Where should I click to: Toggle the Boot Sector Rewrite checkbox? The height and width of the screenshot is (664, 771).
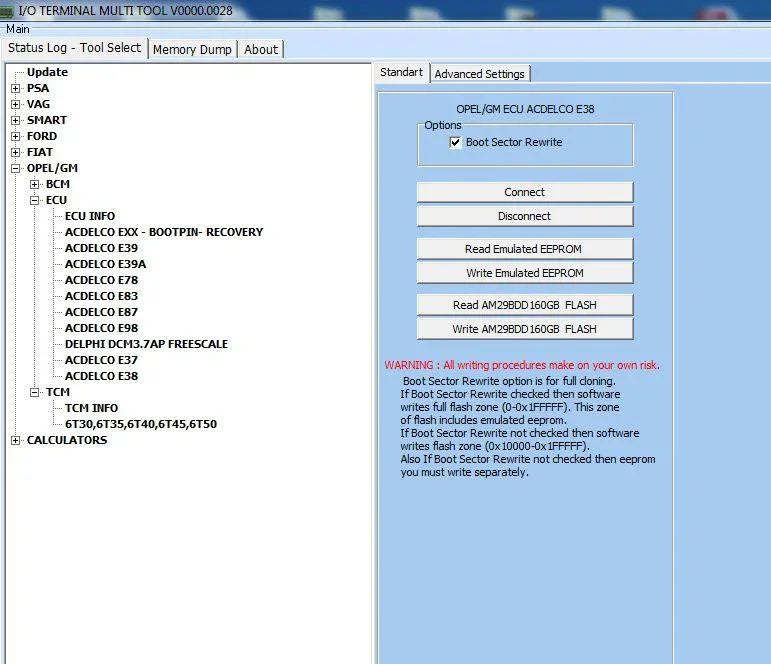[456, 143]
